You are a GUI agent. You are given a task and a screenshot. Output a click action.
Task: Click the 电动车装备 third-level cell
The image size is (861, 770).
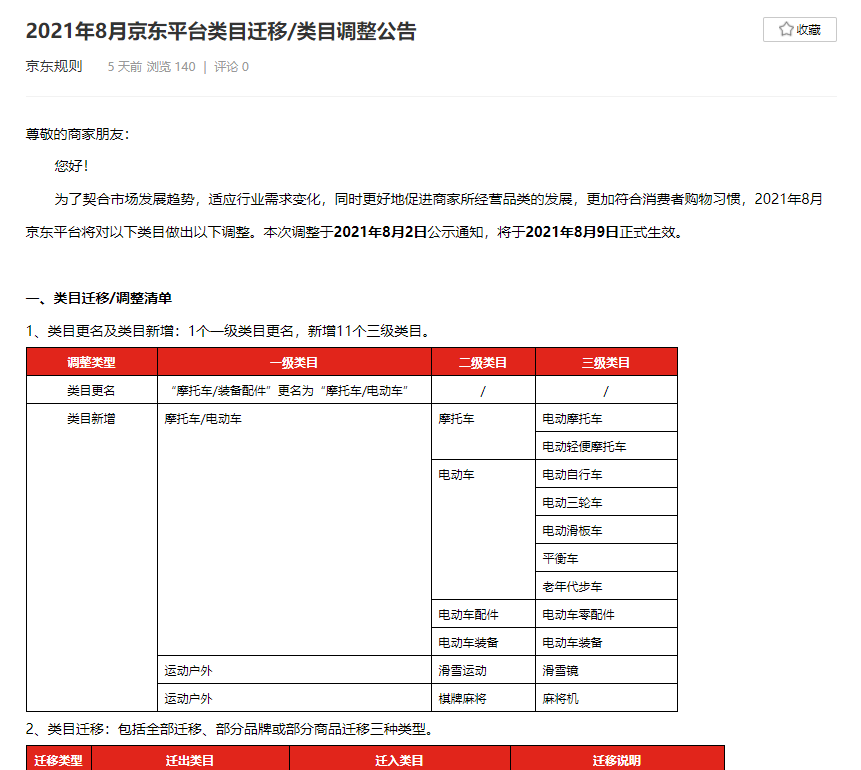click(606, 642)
